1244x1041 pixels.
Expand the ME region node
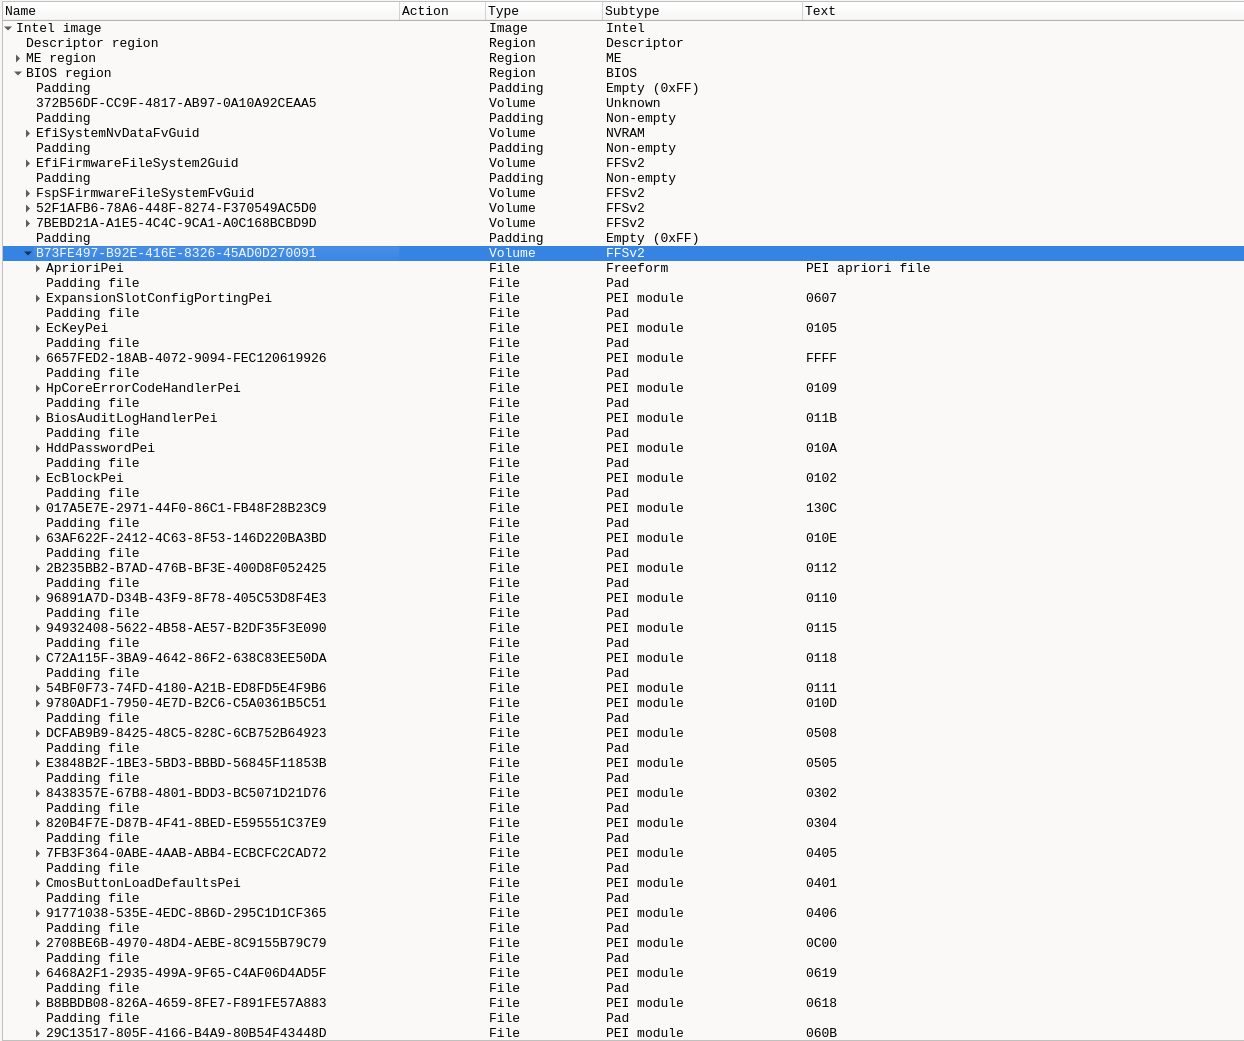click(18, 58)
